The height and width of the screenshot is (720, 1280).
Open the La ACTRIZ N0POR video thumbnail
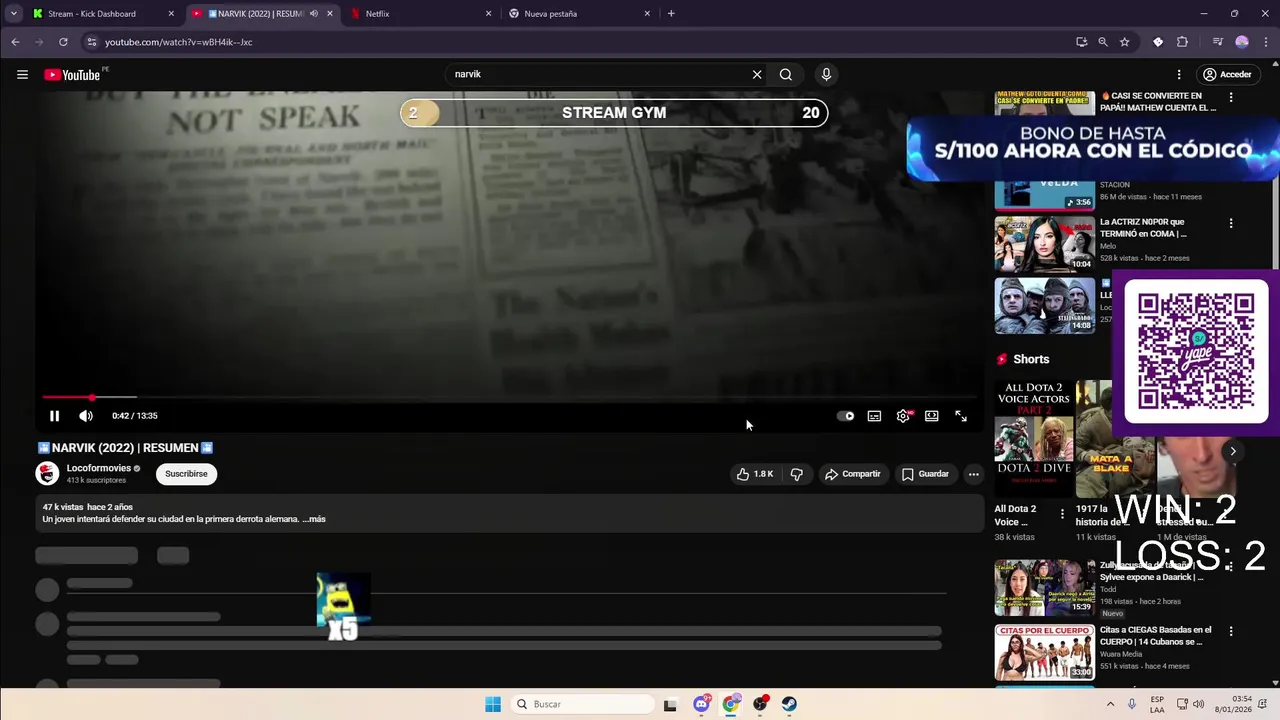point(1044,244)
